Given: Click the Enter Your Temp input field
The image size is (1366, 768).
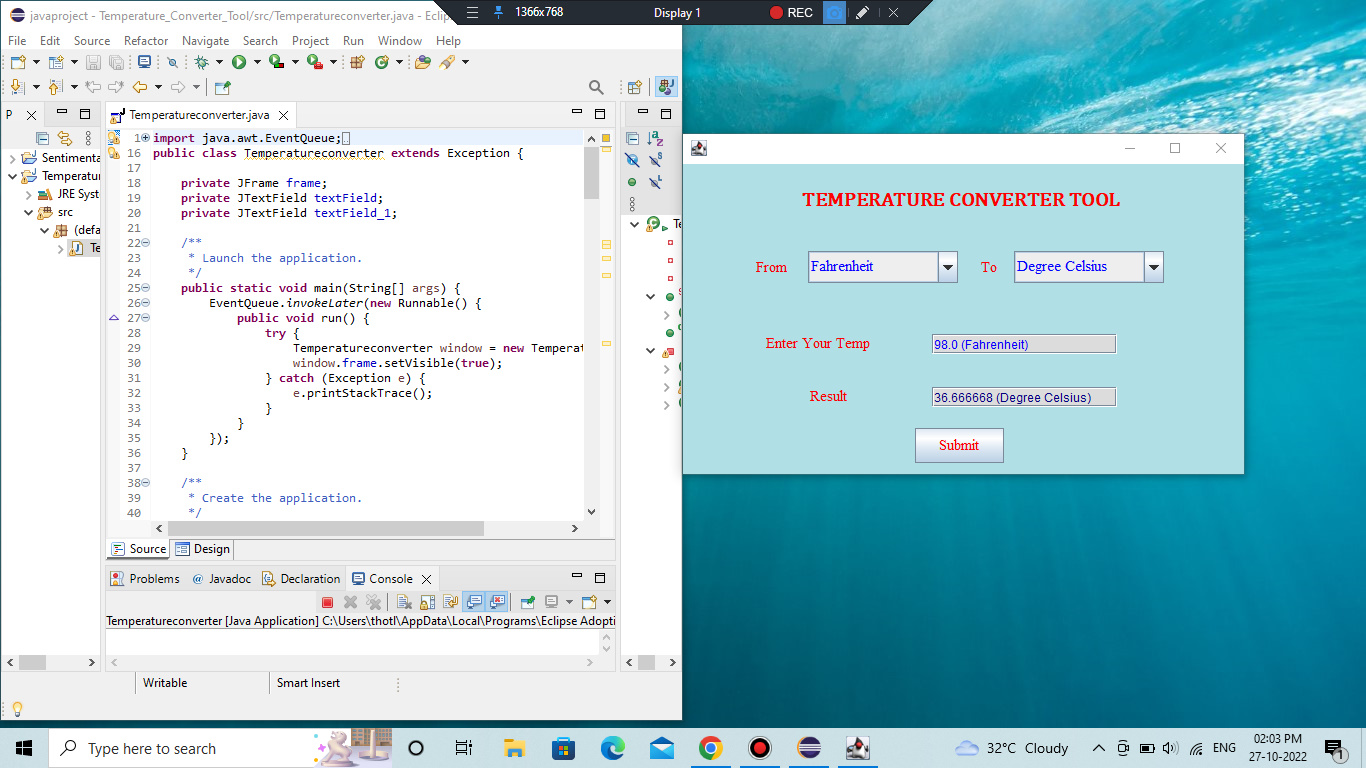Looking at the screenshot, I should pos(1023,344).
